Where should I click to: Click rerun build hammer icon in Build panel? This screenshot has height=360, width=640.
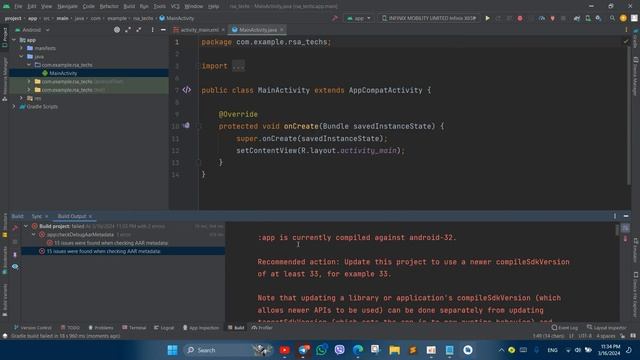pyautogui.click(x=15, y=228)
